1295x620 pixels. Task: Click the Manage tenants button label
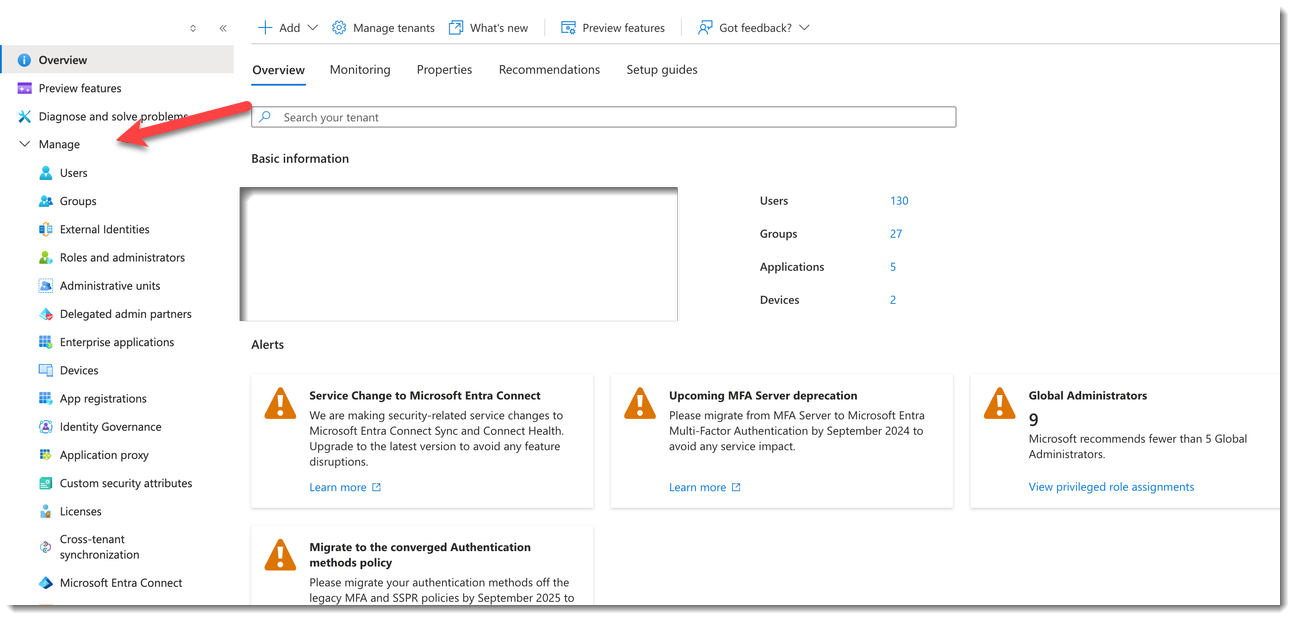[x=394, y=28]
